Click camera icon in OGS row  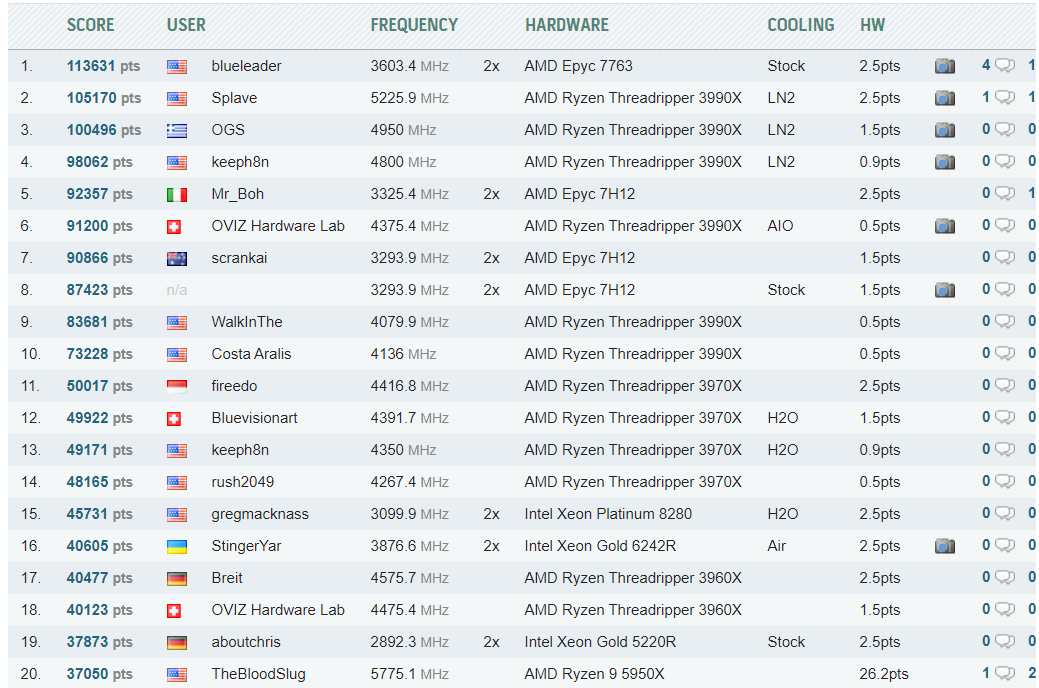click(x=944, y=130)
